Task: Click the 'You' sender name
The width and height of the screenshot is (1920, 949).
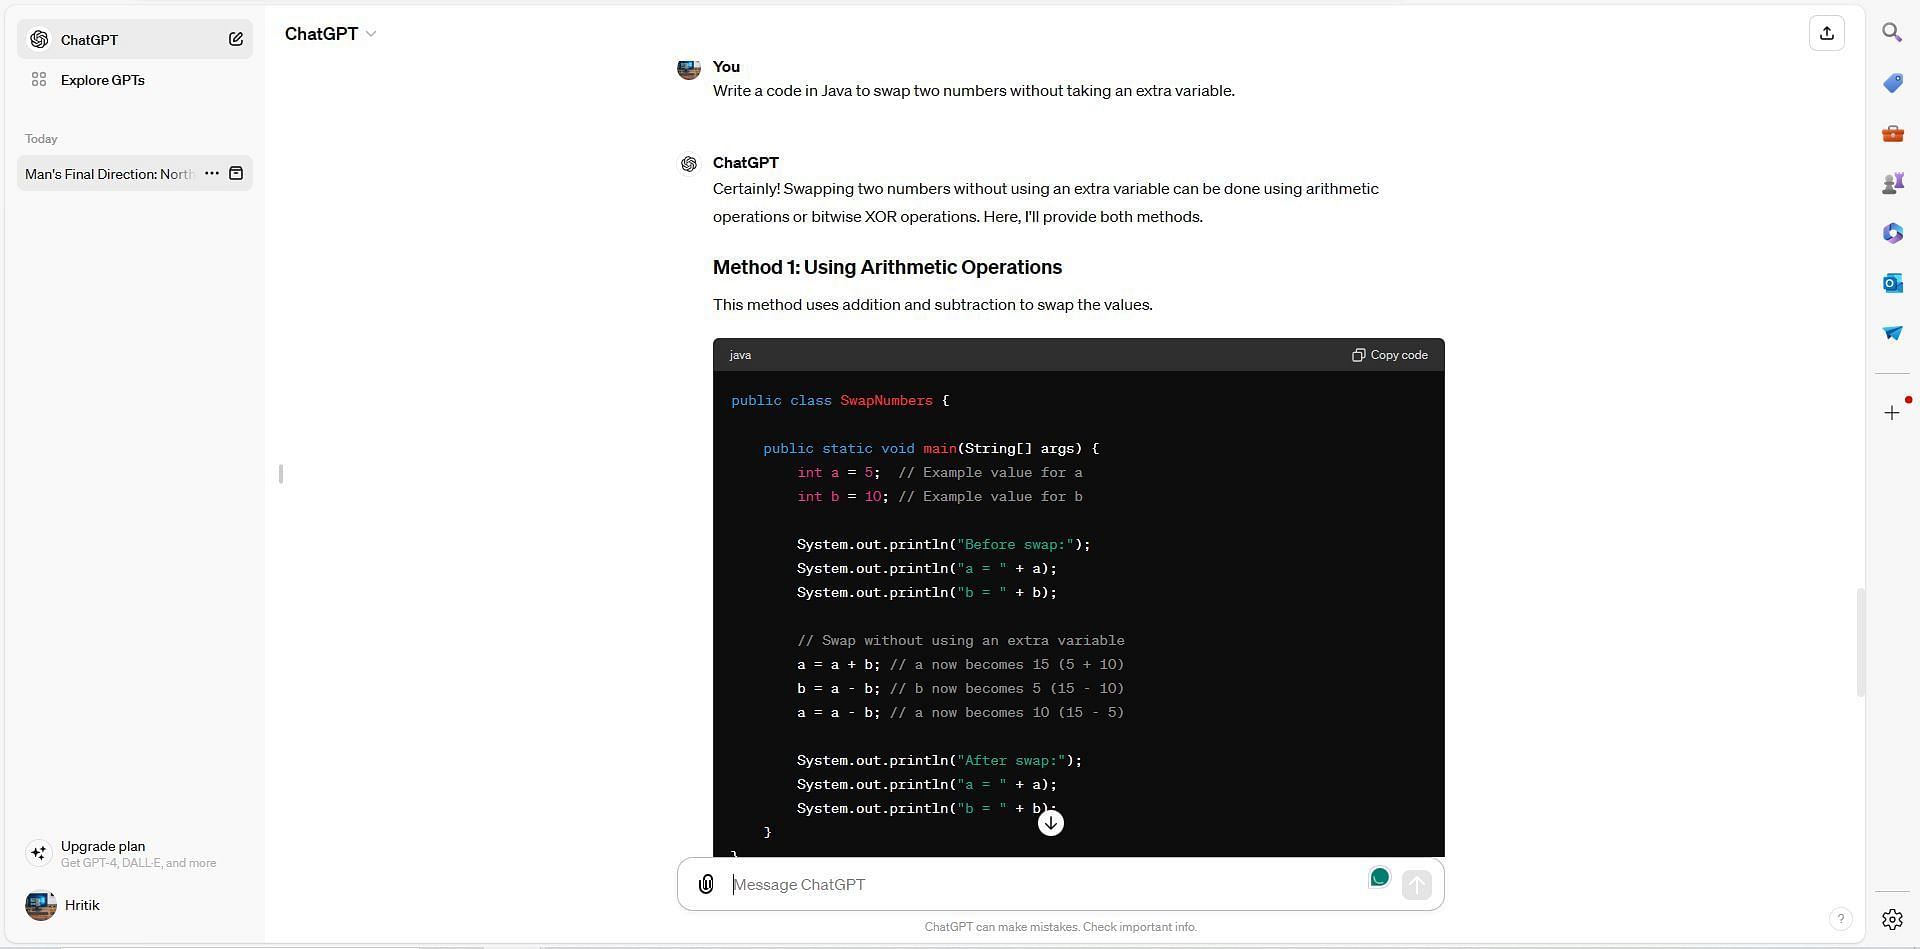Action: [726, 67]
